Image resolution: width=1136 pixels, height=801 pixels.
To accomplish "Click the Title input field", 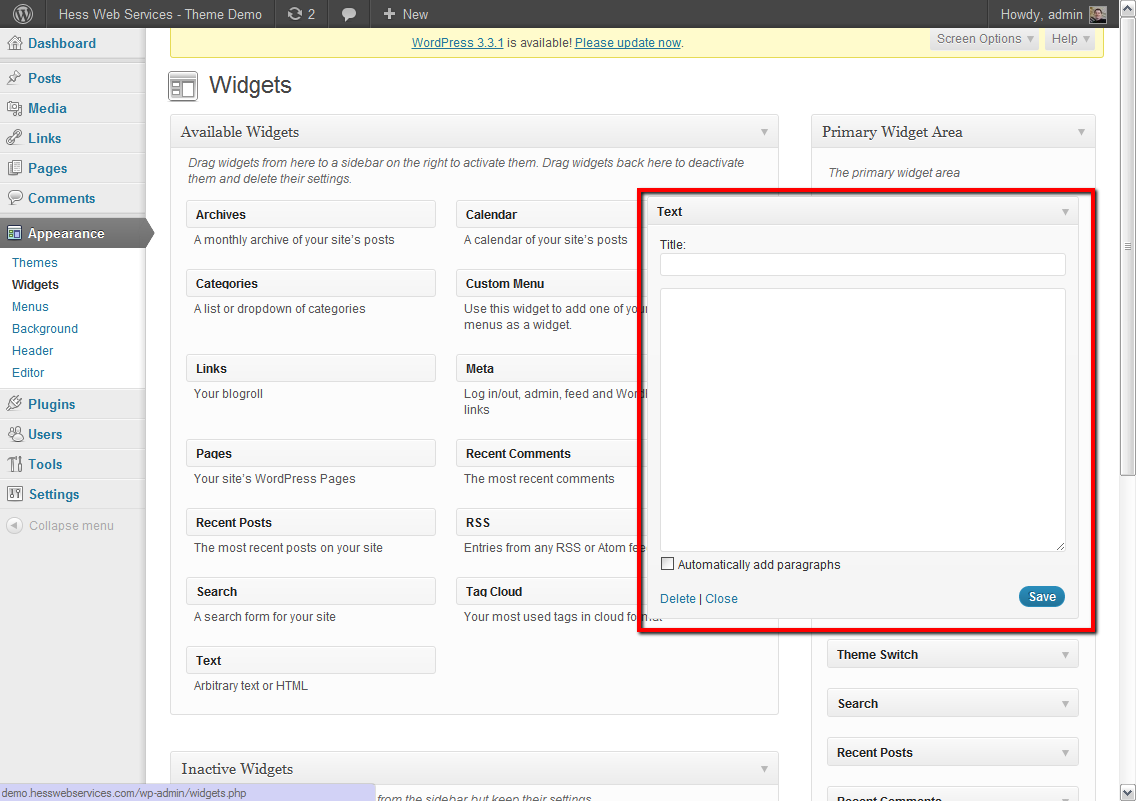I will pyautogui.click(x=862, y=264).
